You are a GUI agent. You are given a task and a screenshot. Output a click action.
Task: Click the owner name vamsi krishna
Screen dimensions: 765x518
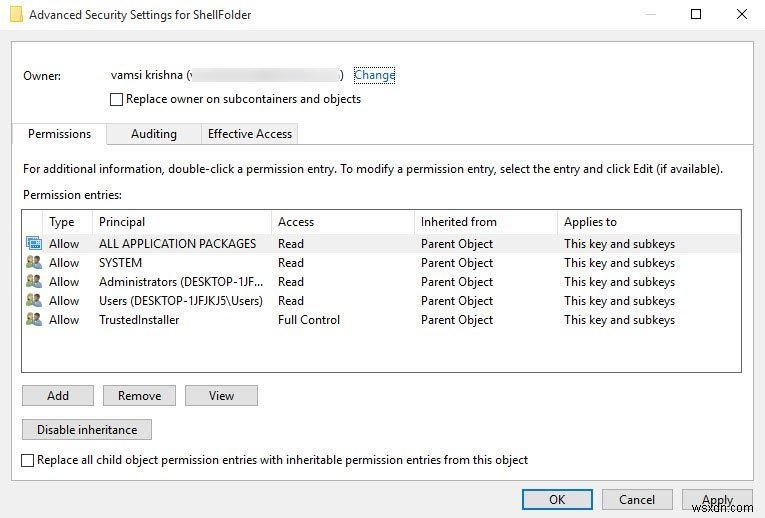click(x=146, y=75)
